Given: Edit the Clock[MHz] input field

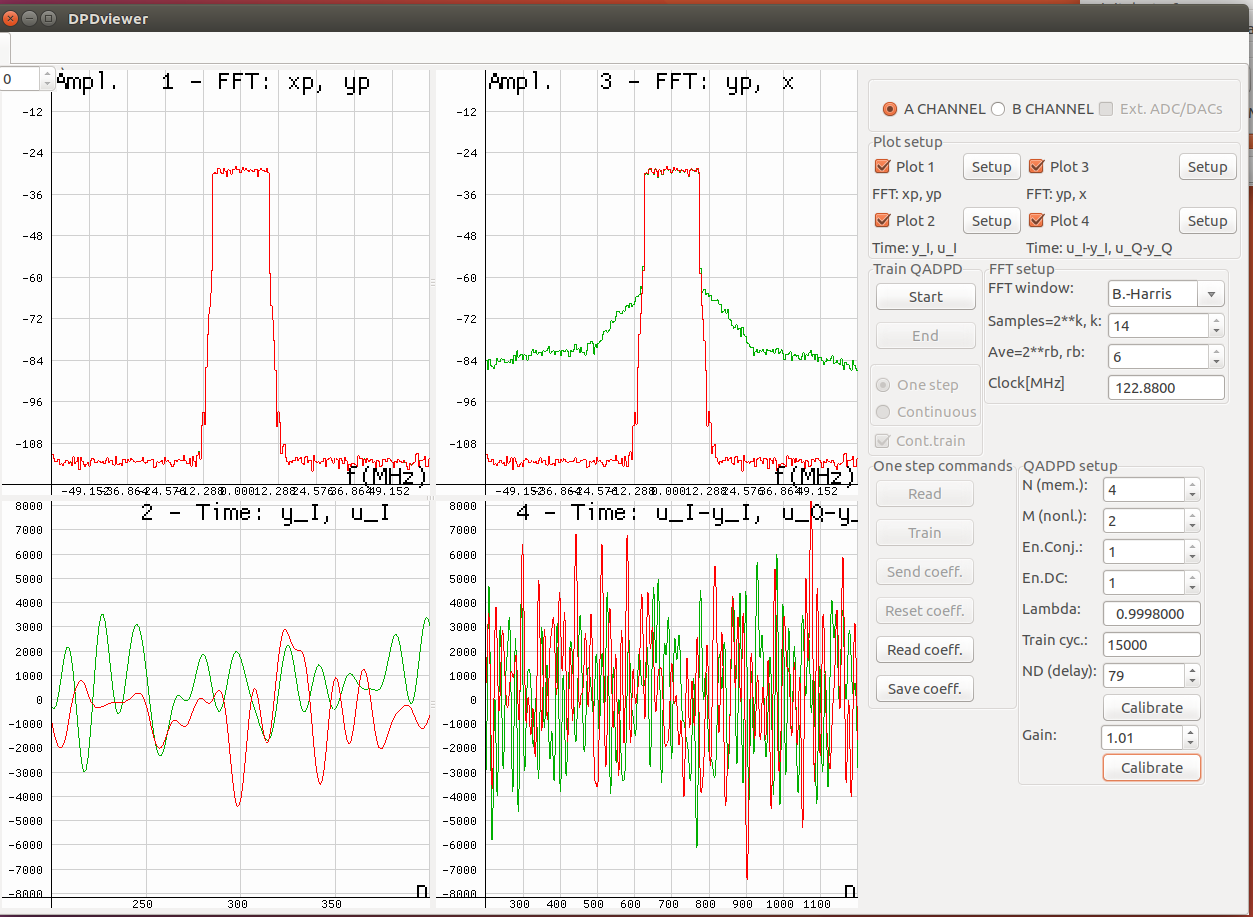Looking at the screenshot, I should pyautogui.click(x=1166, y=387).
